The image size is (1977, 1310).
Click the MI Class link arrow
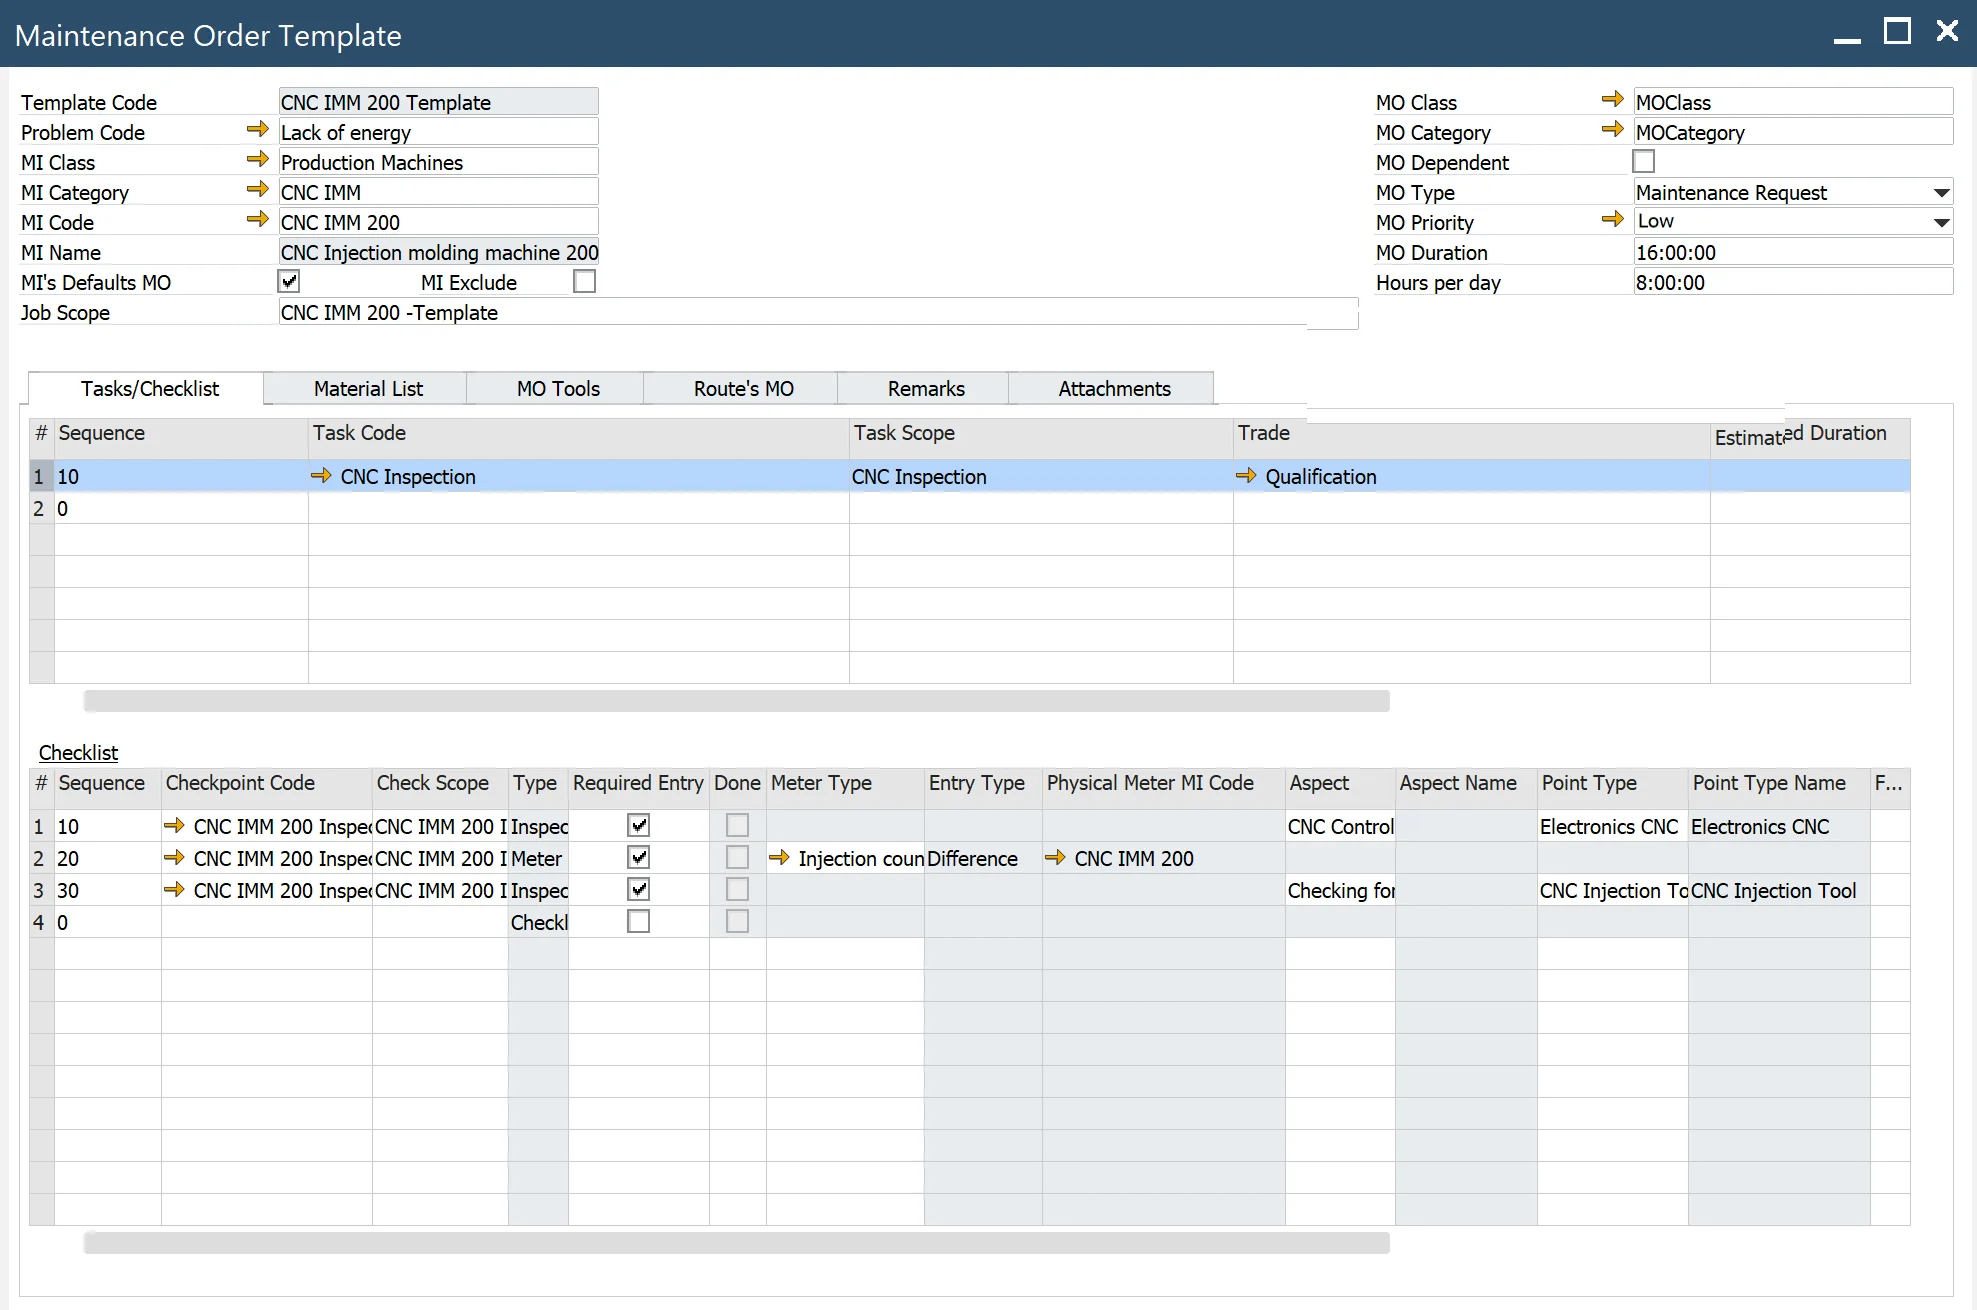(257, 159)
